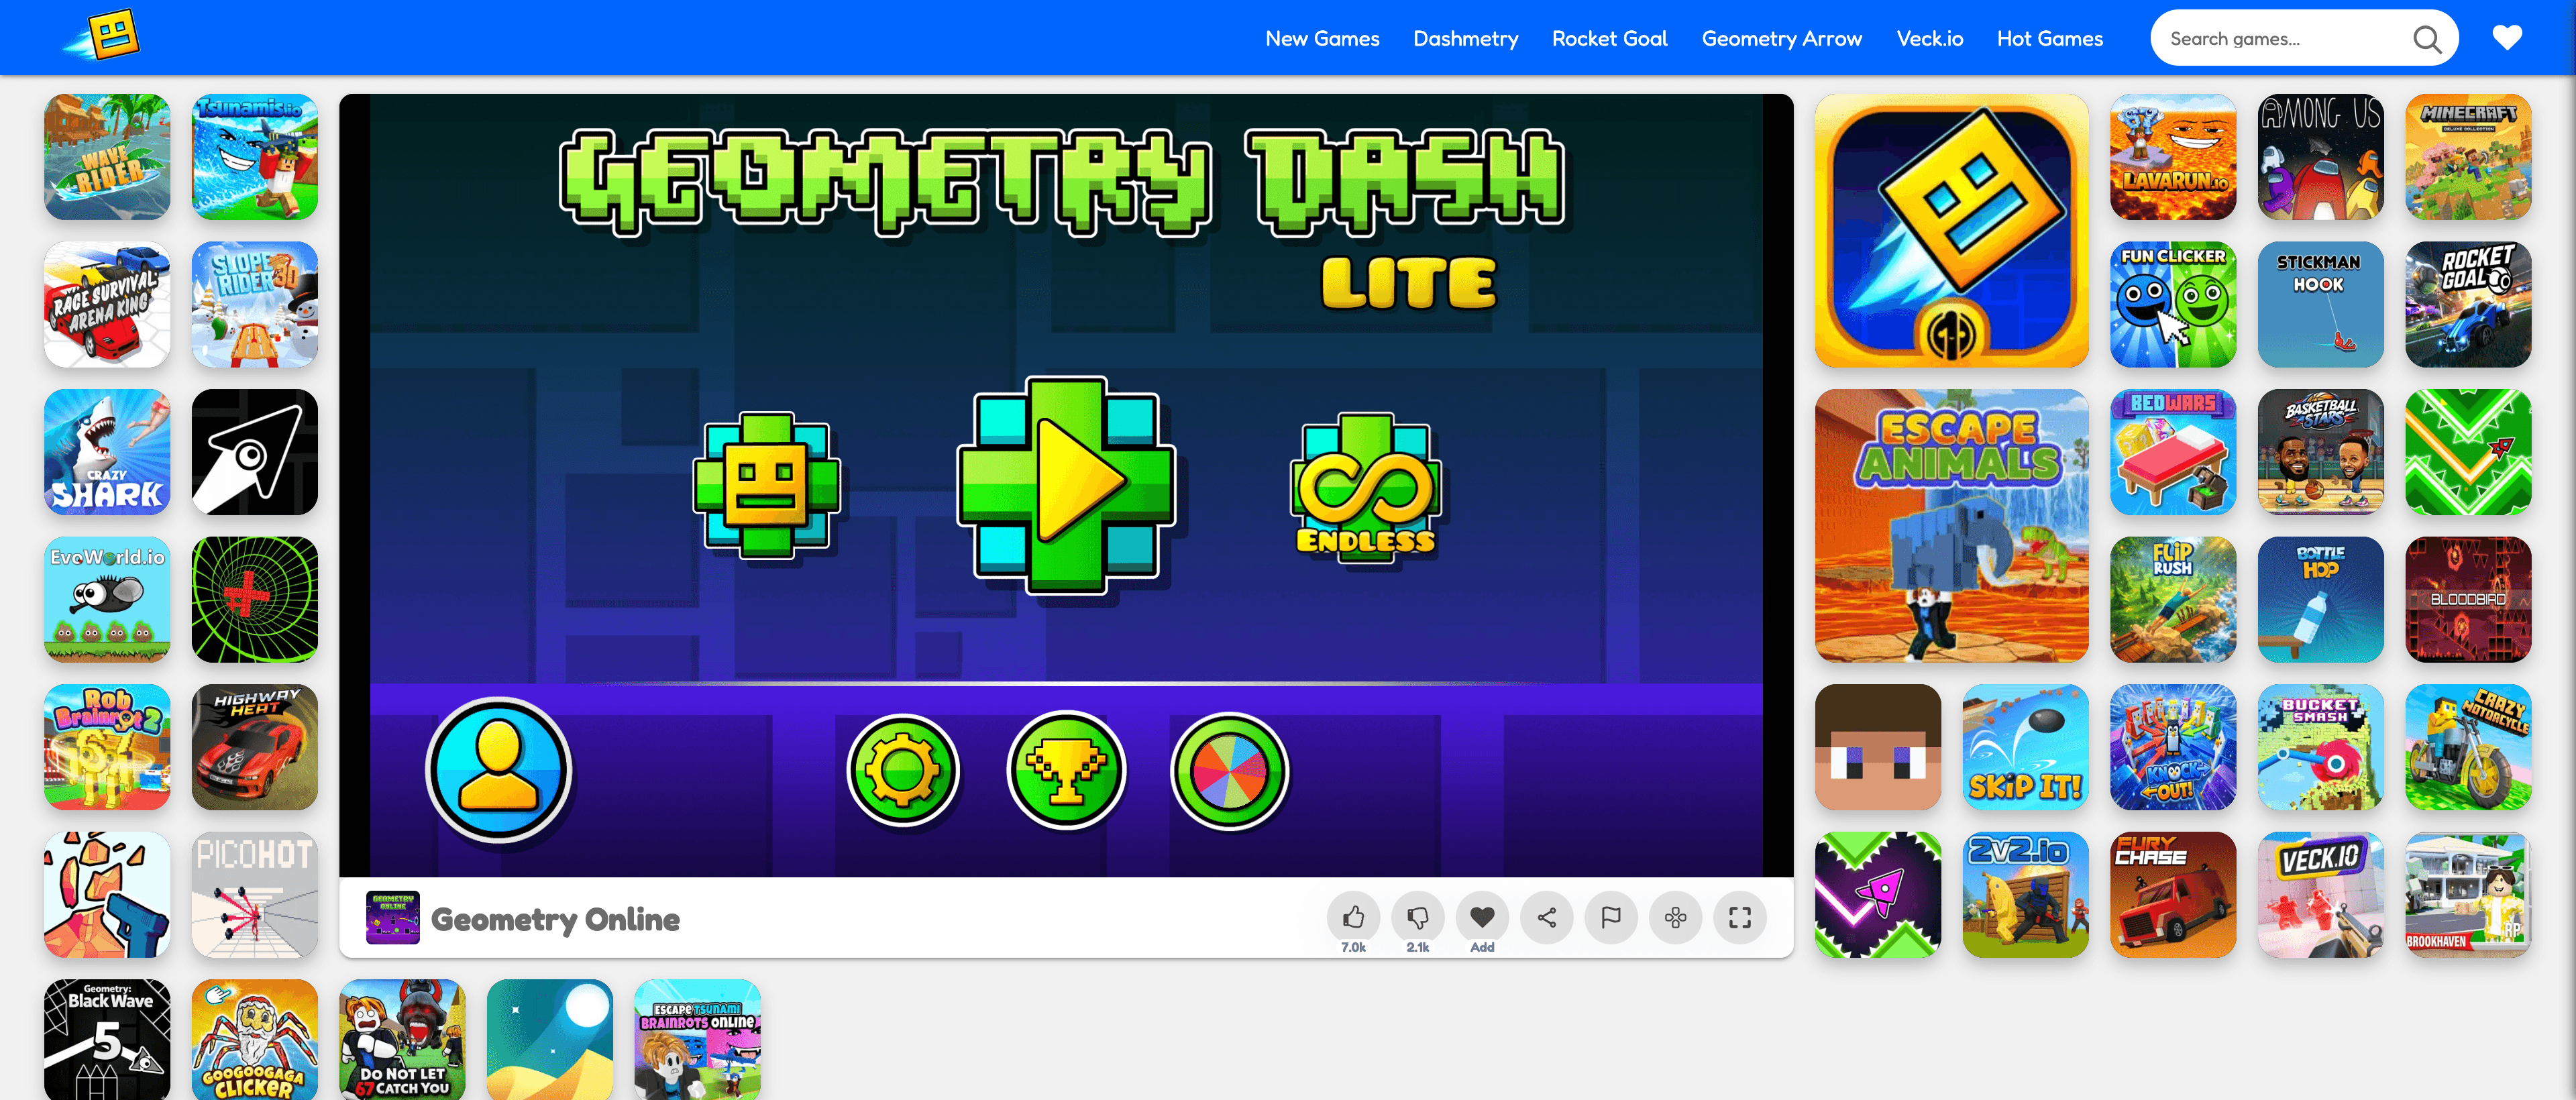The height and width of the screenshot is (1100, 2576).
Task: Enter fullscreen with the expand icon
Action: (1740, 917)
